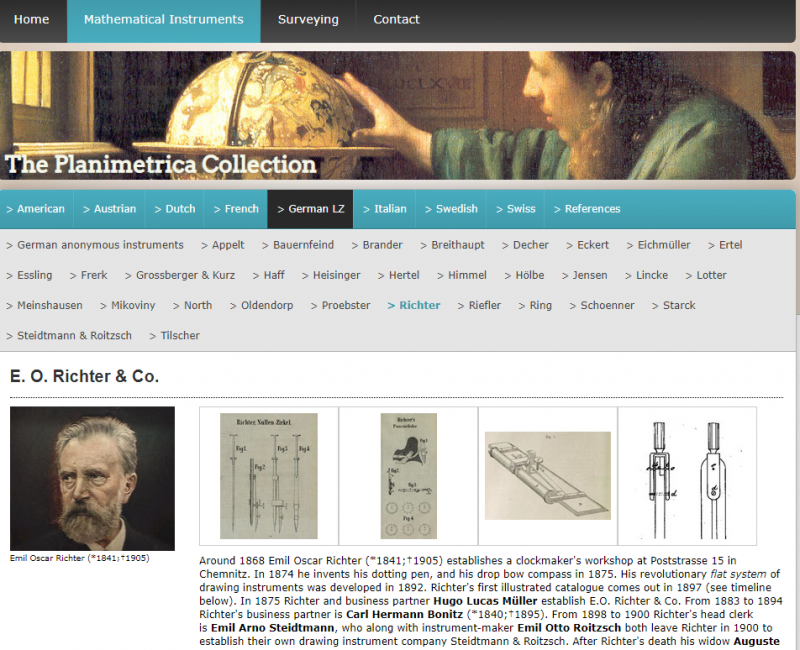Open the German anonymous instruments link
This screenshot has width=800, height=650.
click(x=95, y=245)
